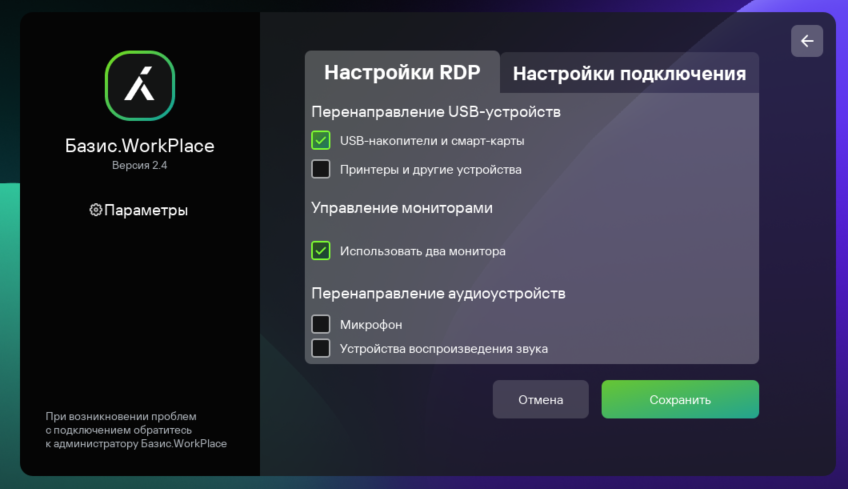Click the back arrow button
The width and height of the screenshot is (848, 489).
(x=806, y=41)
